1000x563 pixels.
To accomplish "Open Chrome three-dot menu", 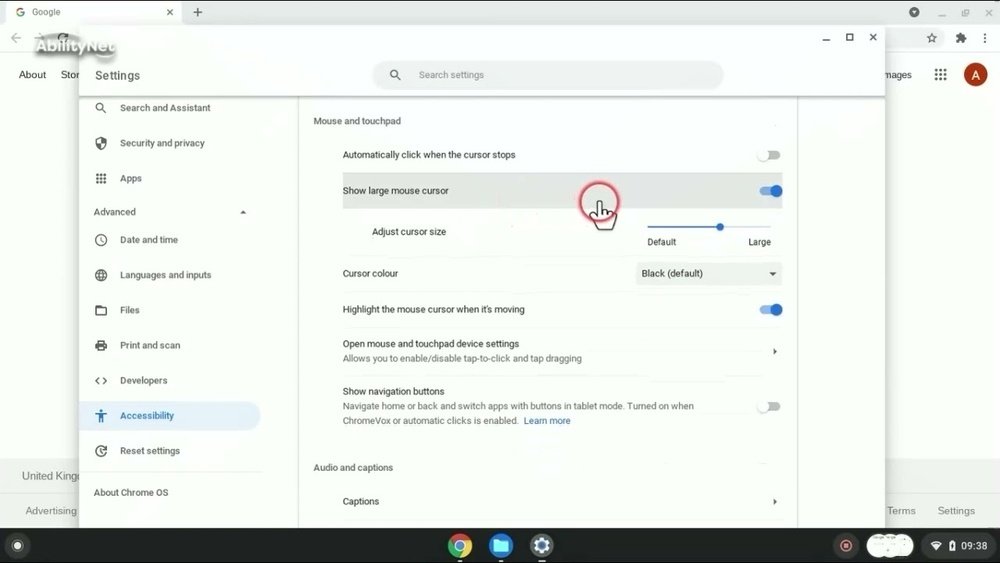I will tap(985, 38).
